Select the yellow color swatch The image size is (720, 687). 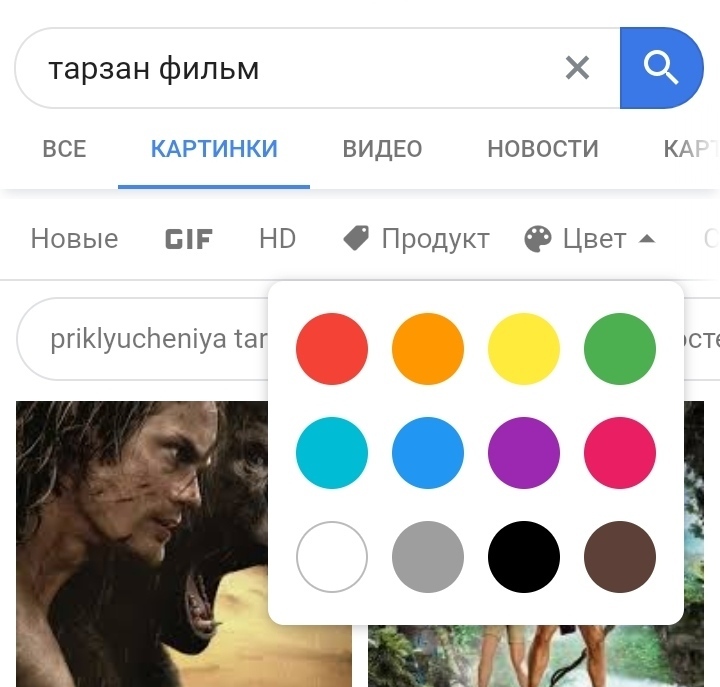click(524, 349)
